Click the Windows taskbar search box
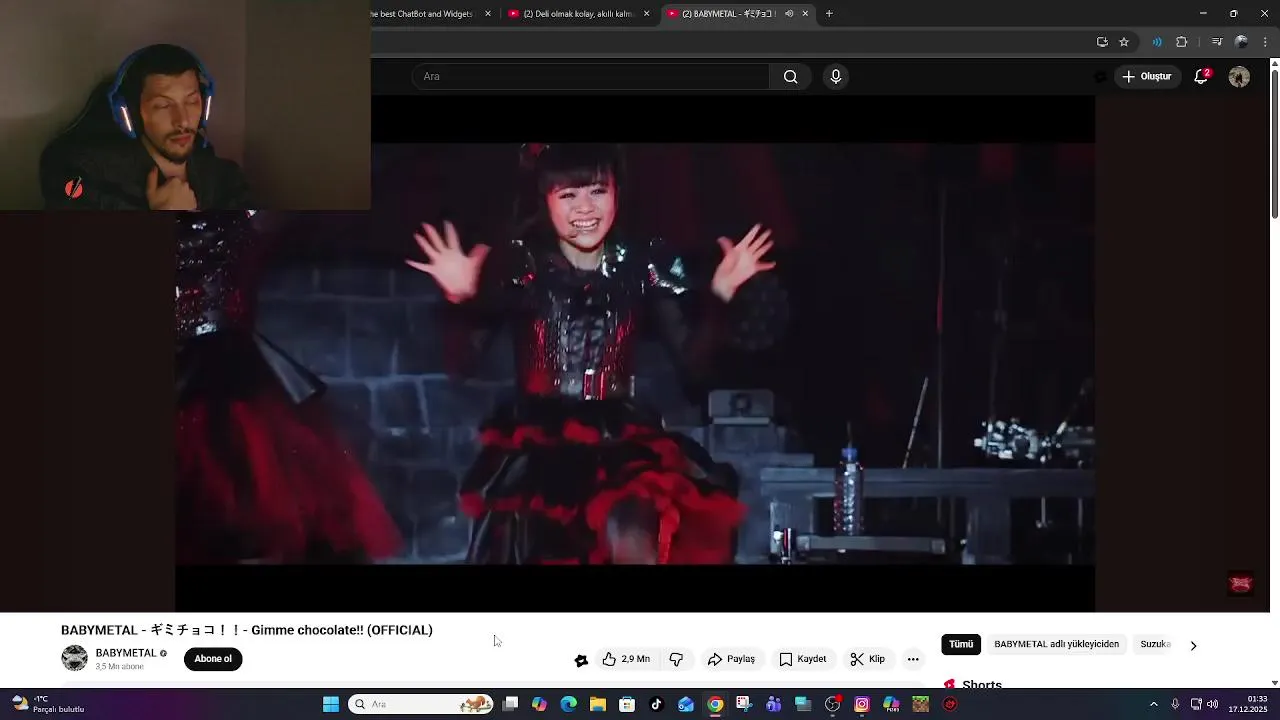 [421, 704]
